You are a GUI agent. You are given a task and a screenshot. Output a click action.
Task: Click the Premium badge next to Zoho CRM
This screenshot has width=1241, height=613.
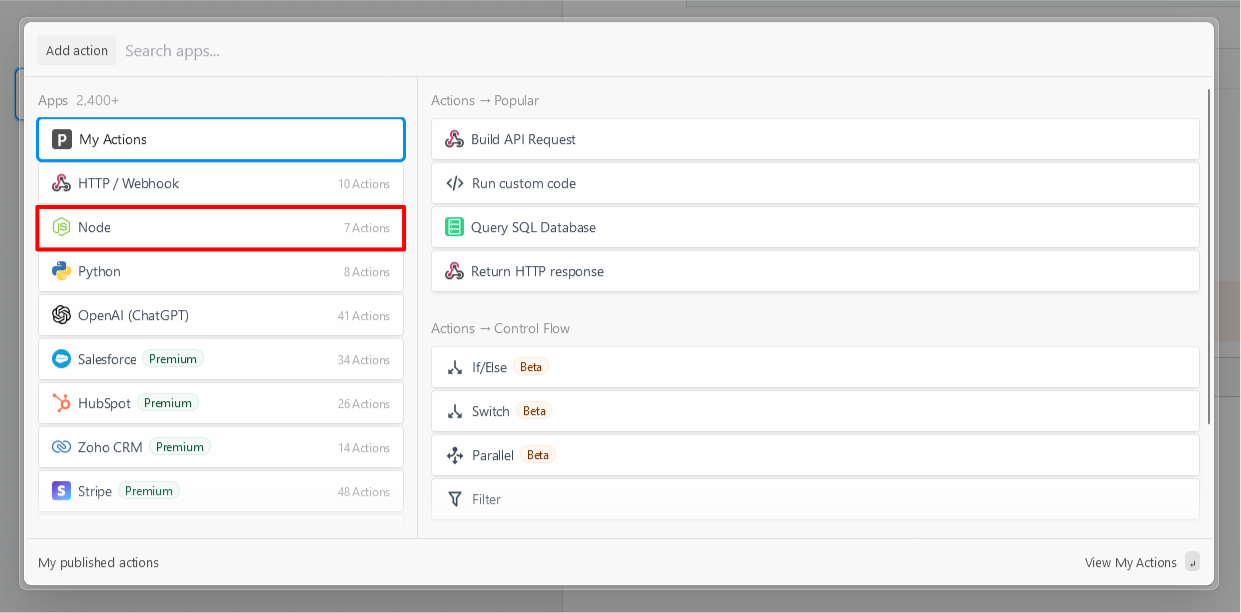coord(180,447)
